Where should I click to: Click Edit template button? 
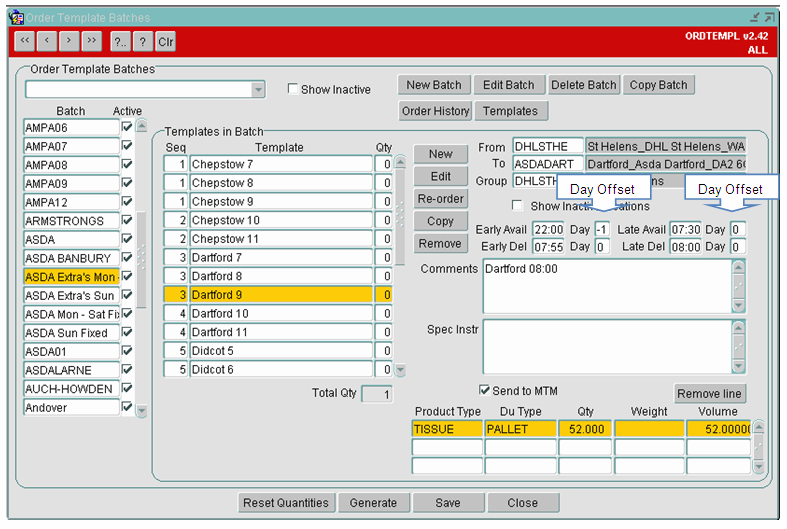(x=441, y=176)
